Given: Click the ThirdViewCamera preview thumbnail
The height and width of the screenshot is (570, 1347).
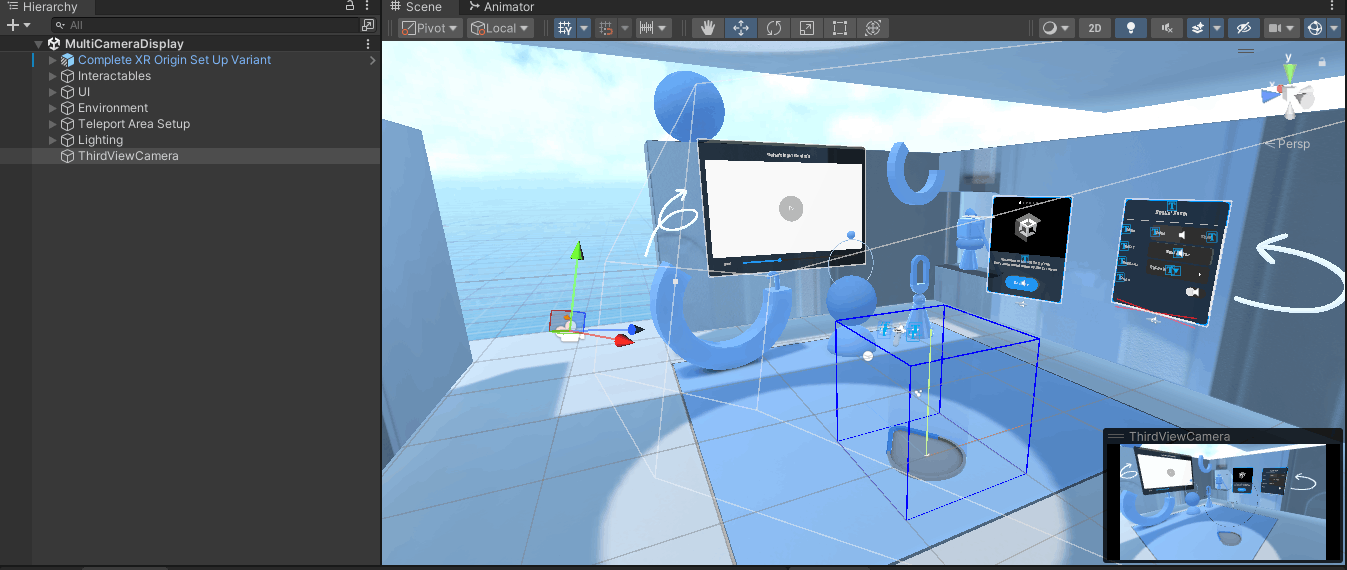Looking at the screenshot, I should [x=1222, y=502].
